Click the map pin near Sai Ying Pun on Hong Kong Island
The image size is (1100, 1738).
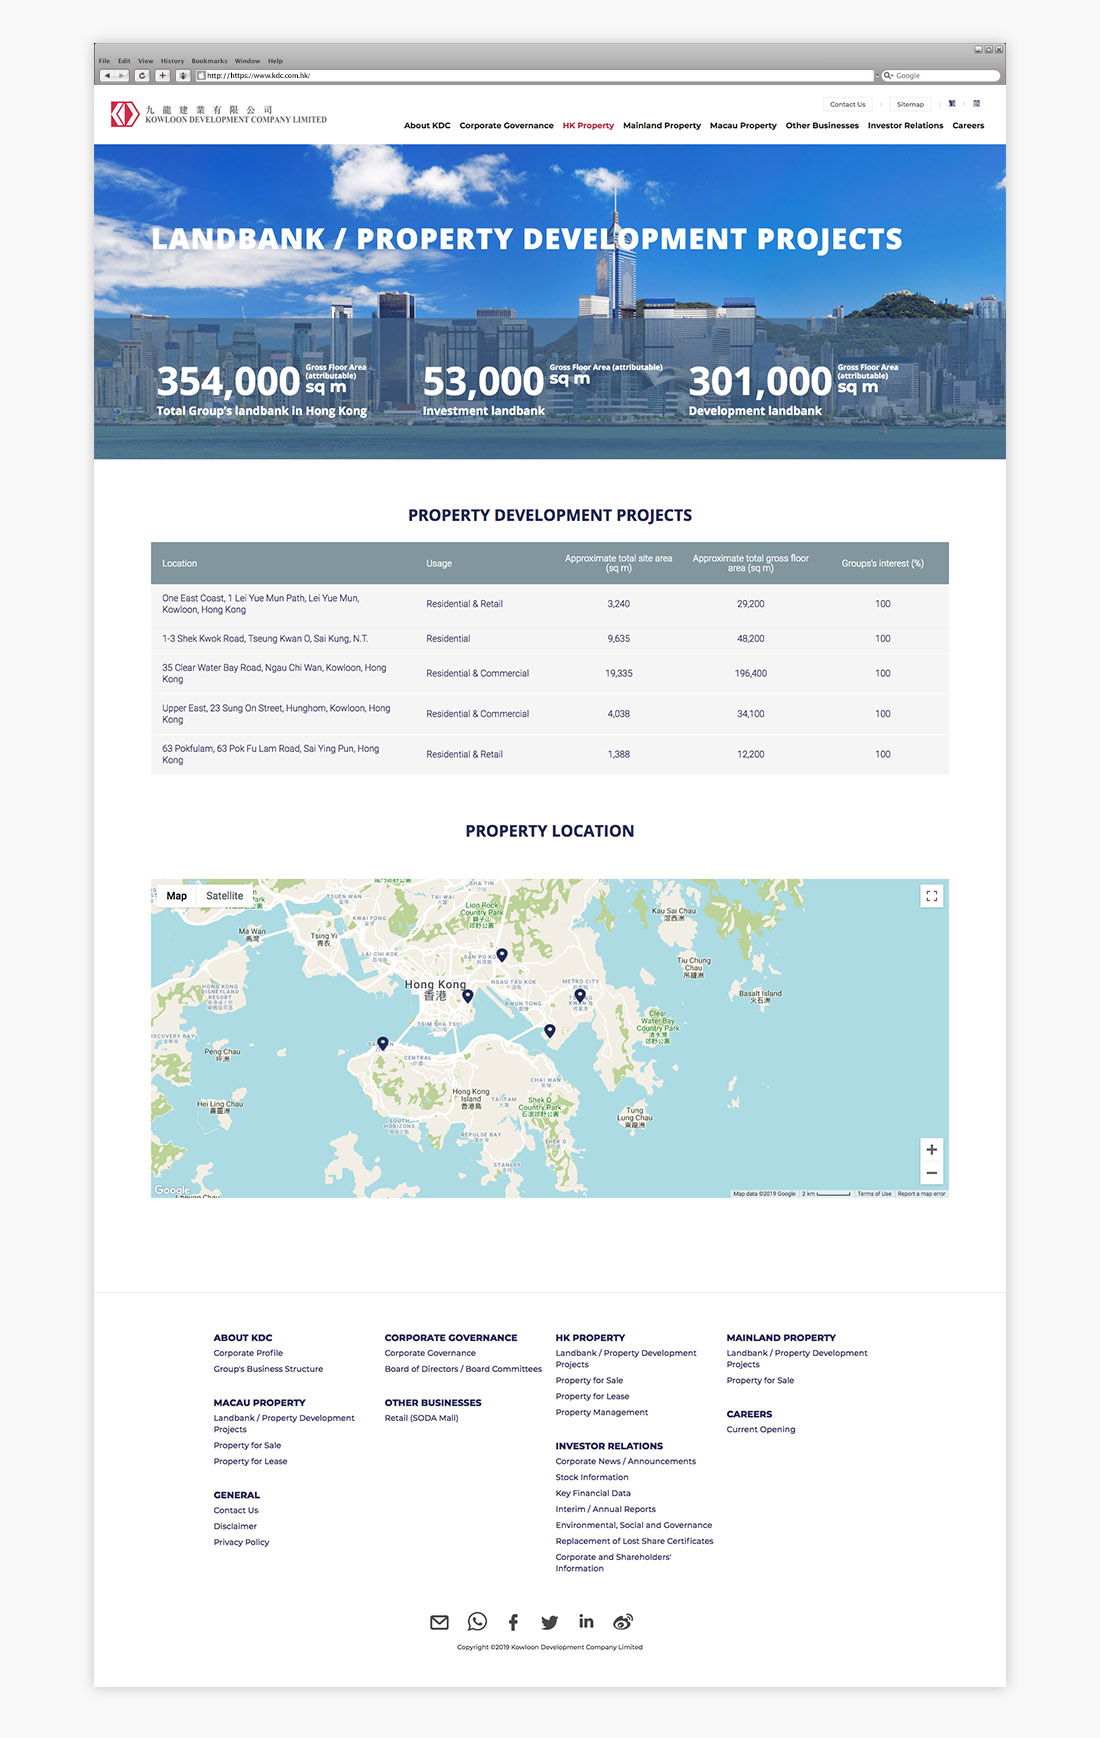point(383,1044)
